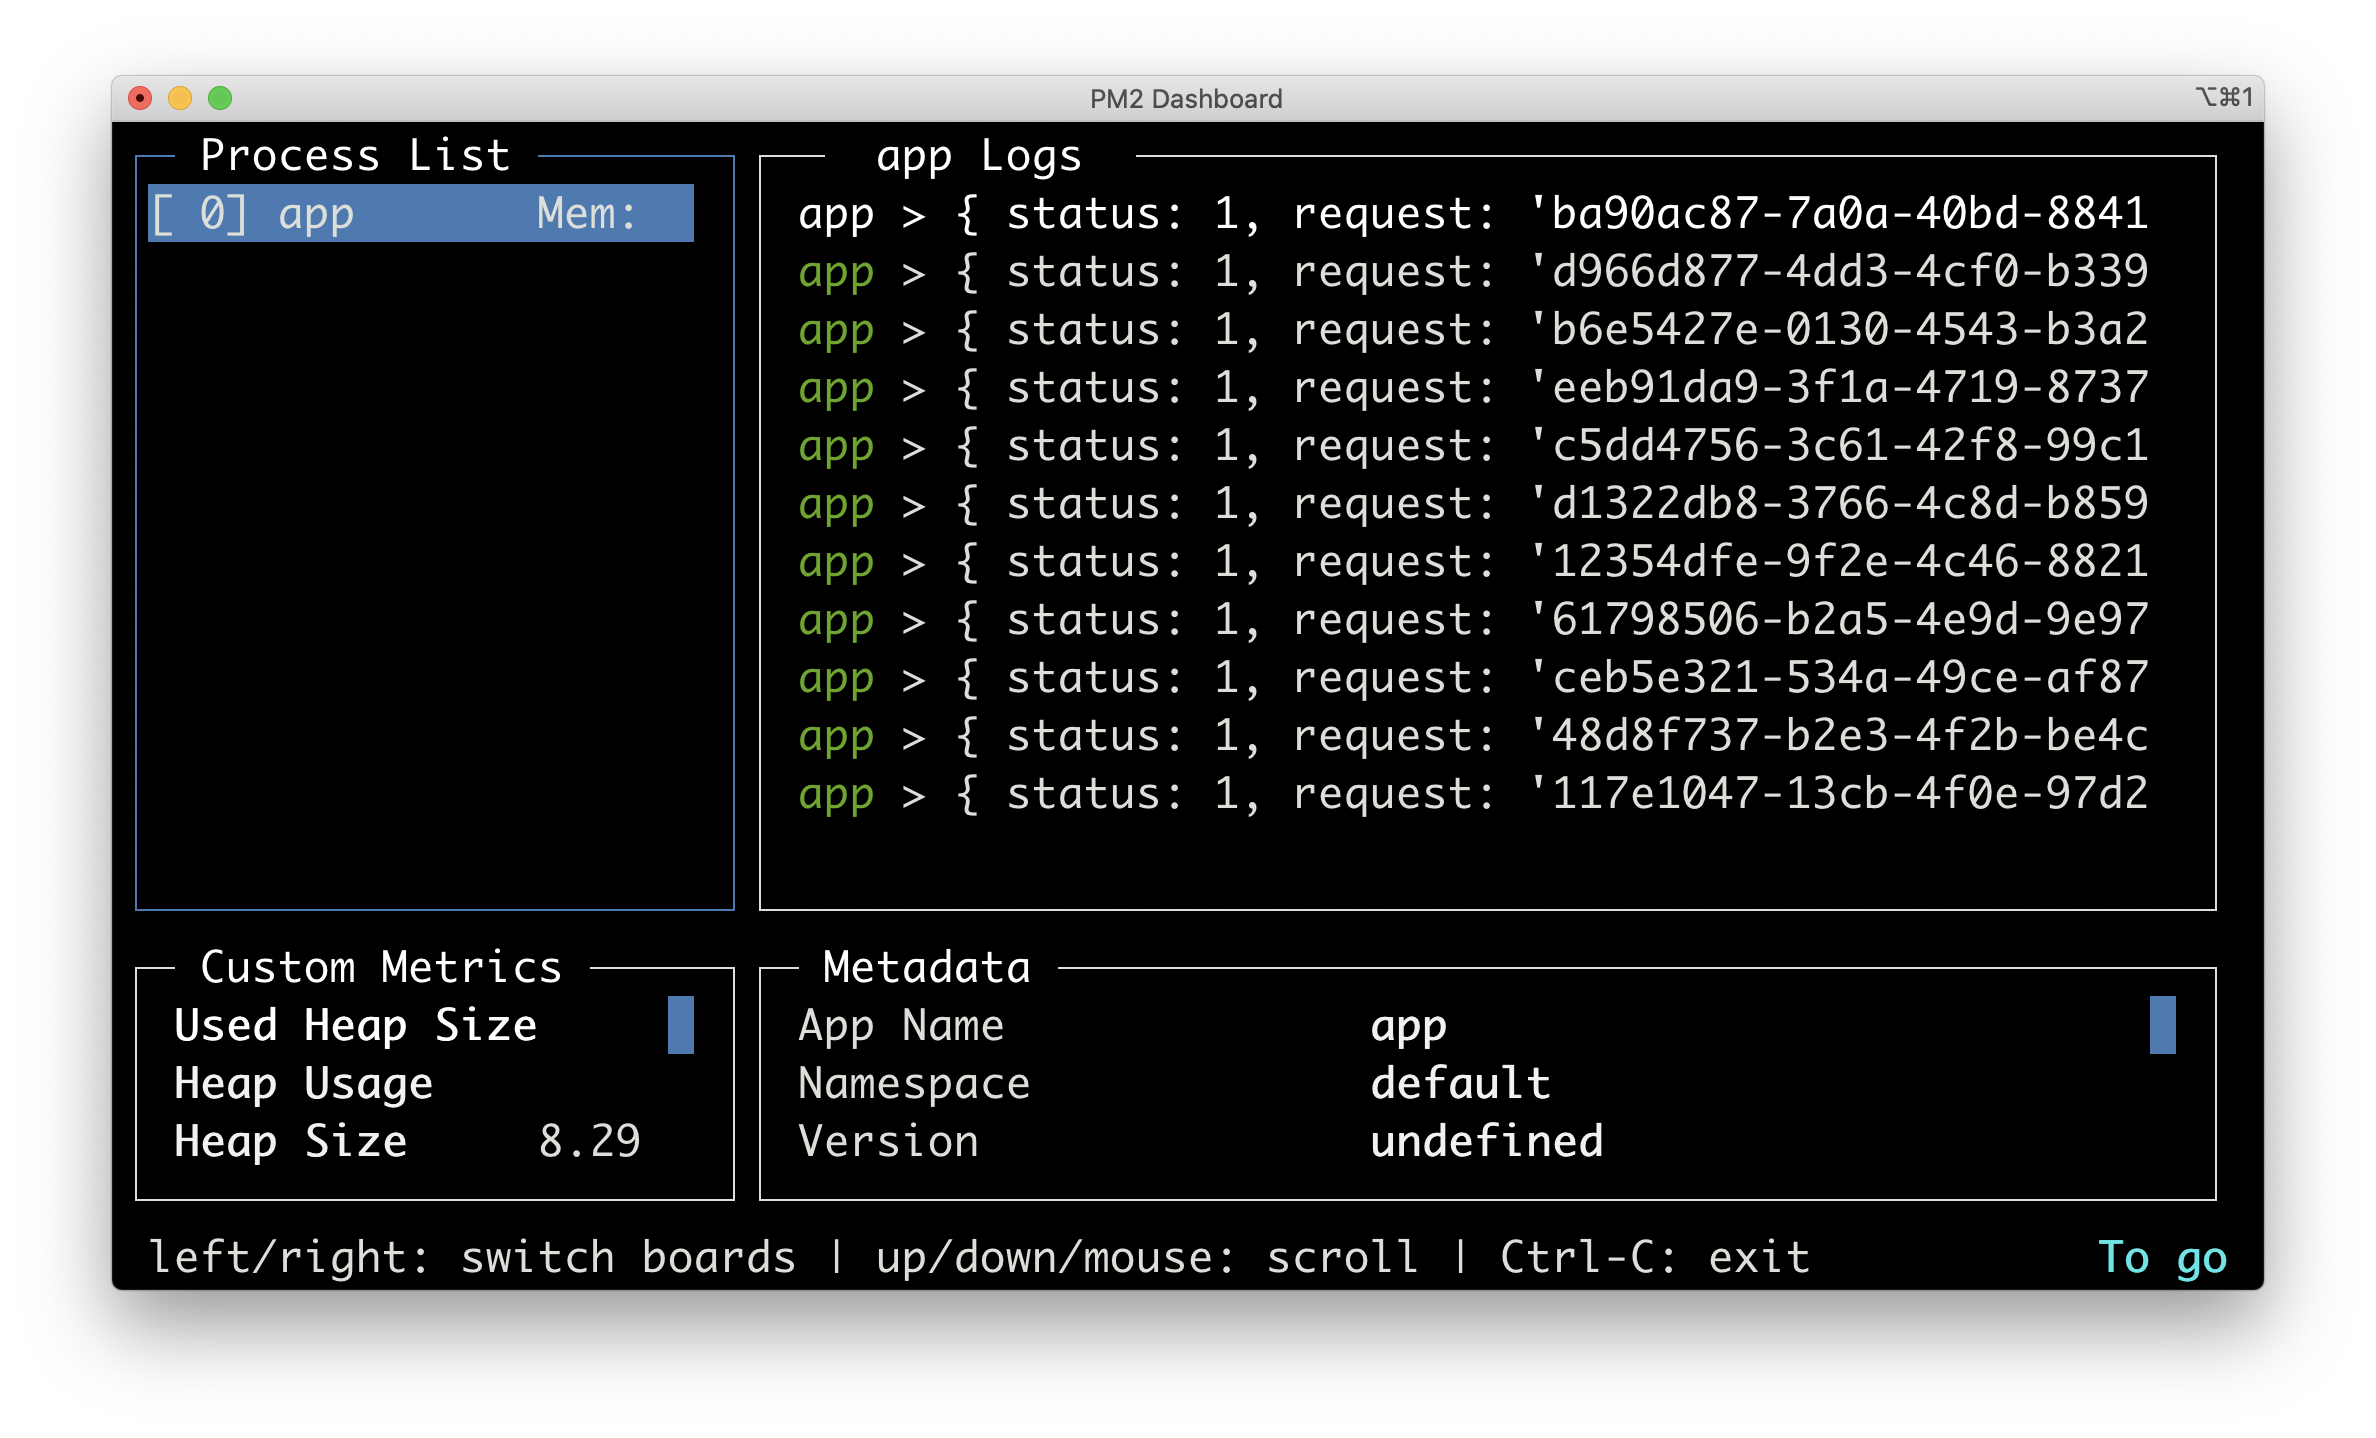Viewport: 2376px width, 1438px height.
Task: Click the Metadata panel title
Action: [926, 967]
